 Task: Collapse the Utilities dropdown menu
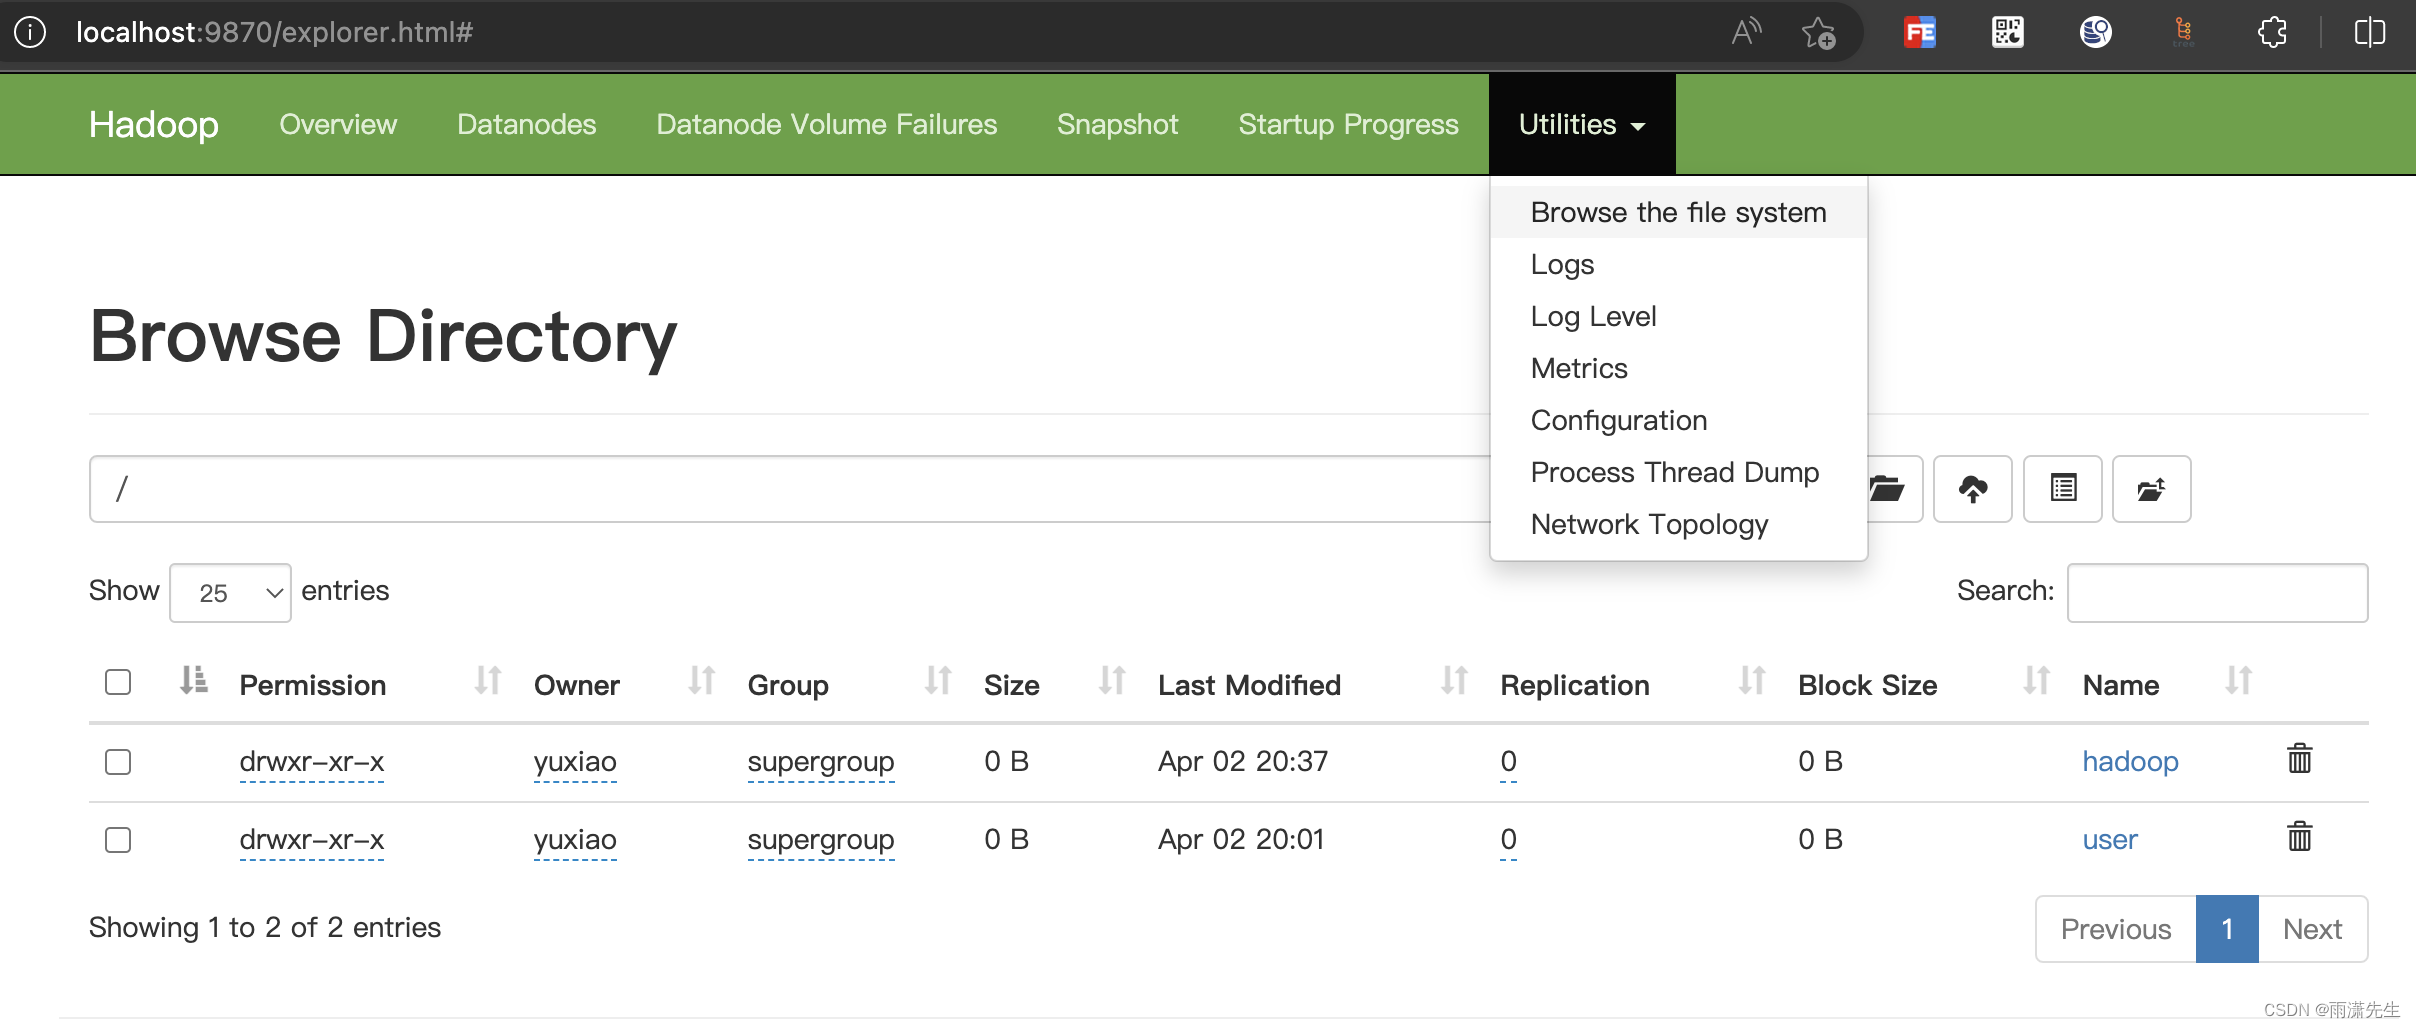tap(1581, 124)
